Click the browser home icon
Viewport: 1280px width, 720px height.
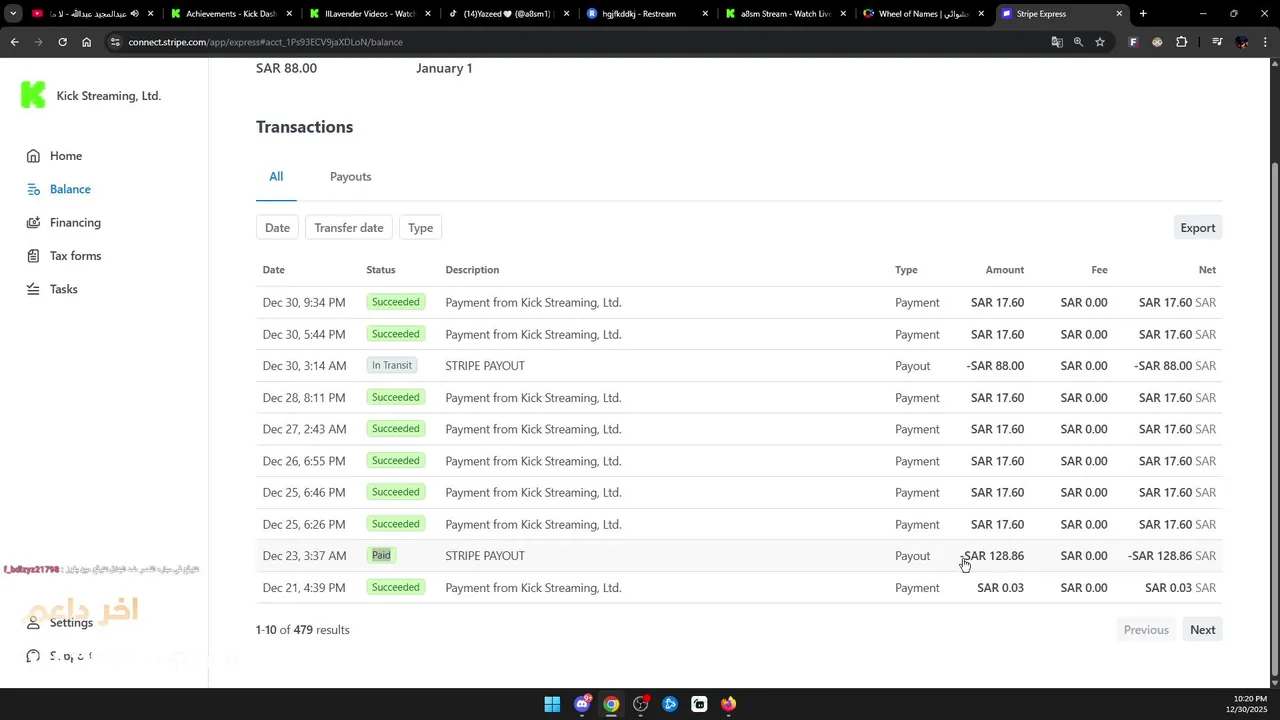86,42
